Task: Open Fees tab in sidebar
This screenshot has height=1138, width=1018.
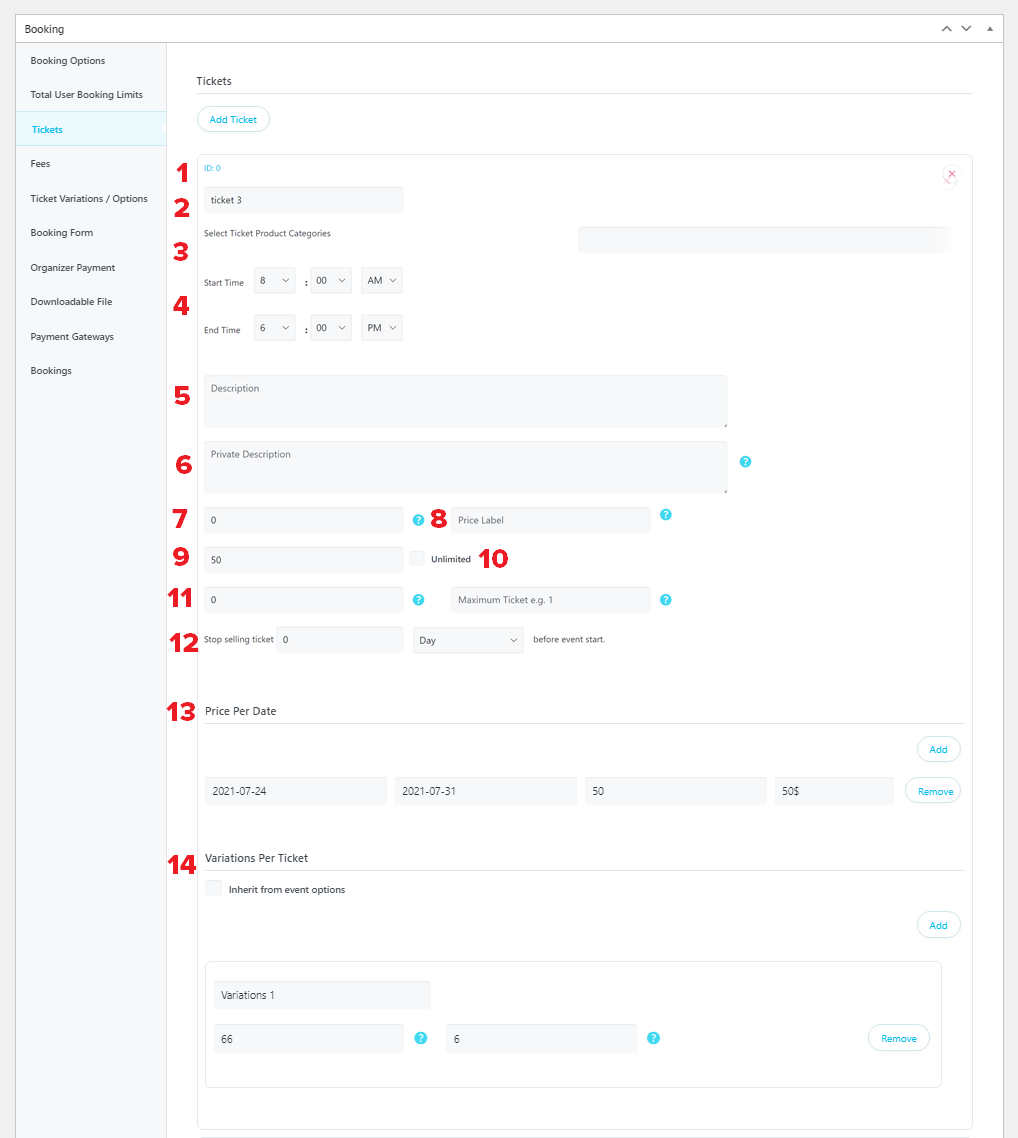Action: click(x=41, y=164)
